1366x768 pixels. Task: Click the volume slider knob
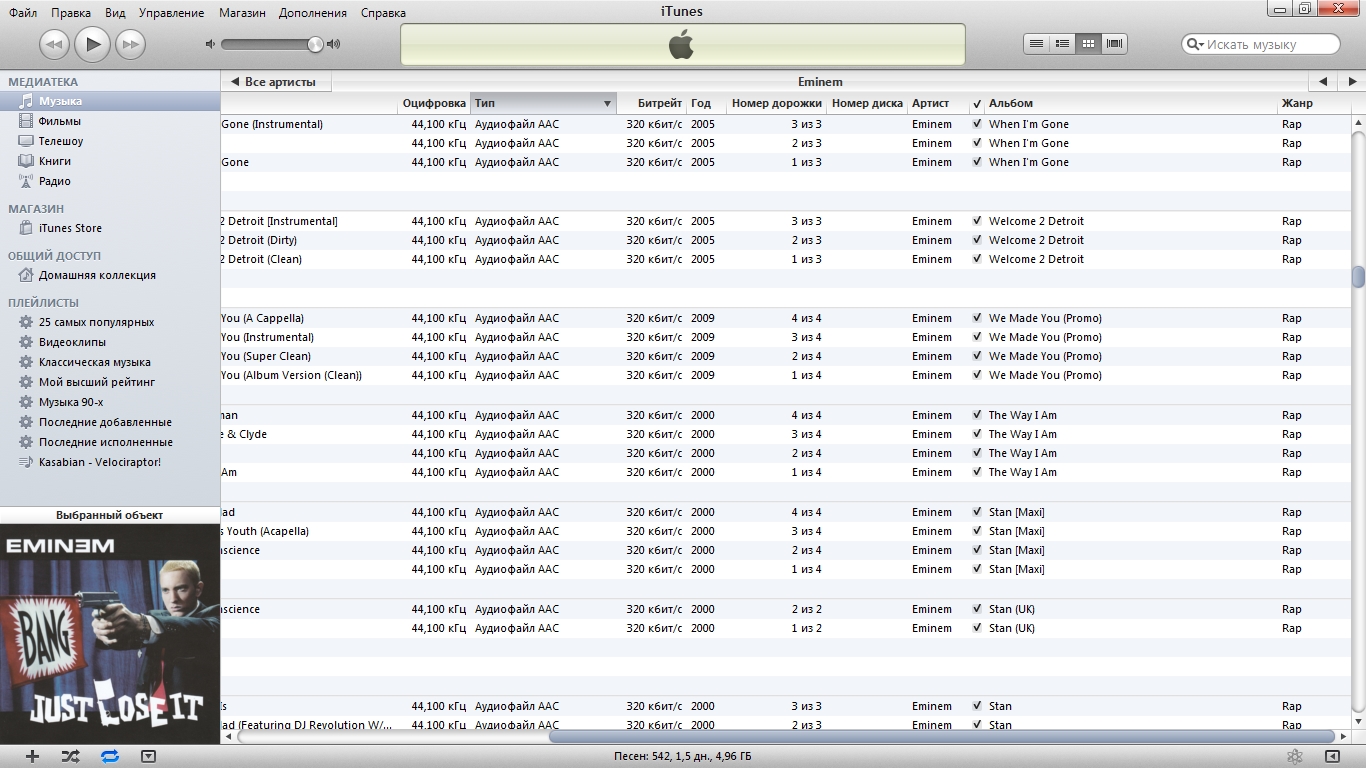(x=316, y=44)
